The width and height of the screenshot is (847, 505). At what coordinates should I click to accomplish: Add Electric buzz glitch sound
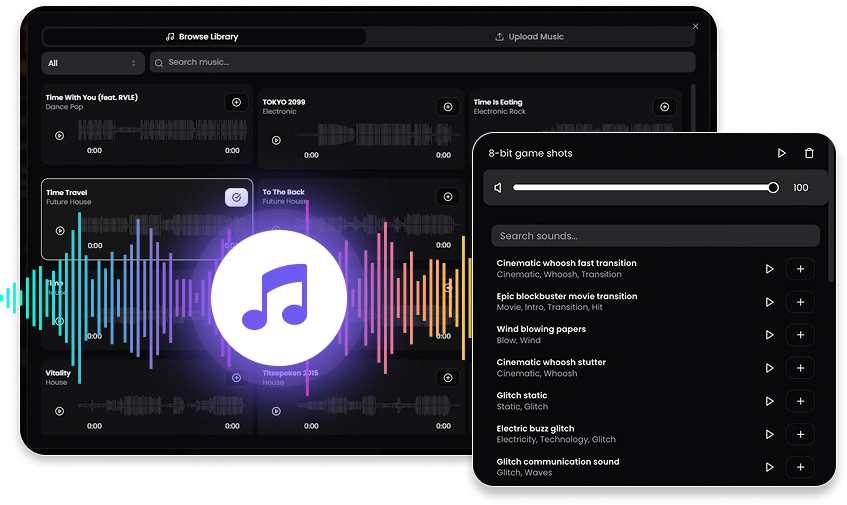tap(800, 434)
